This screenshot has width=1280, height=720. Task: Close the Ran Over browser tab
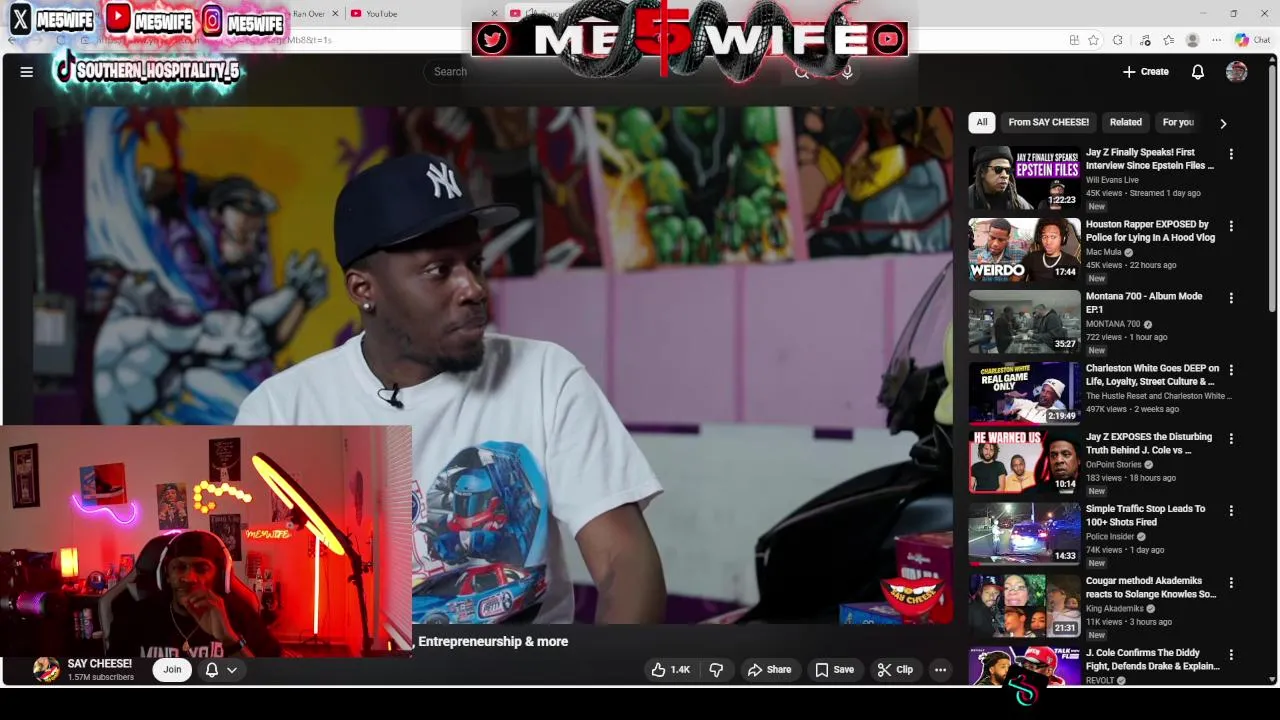pos(335,14)
